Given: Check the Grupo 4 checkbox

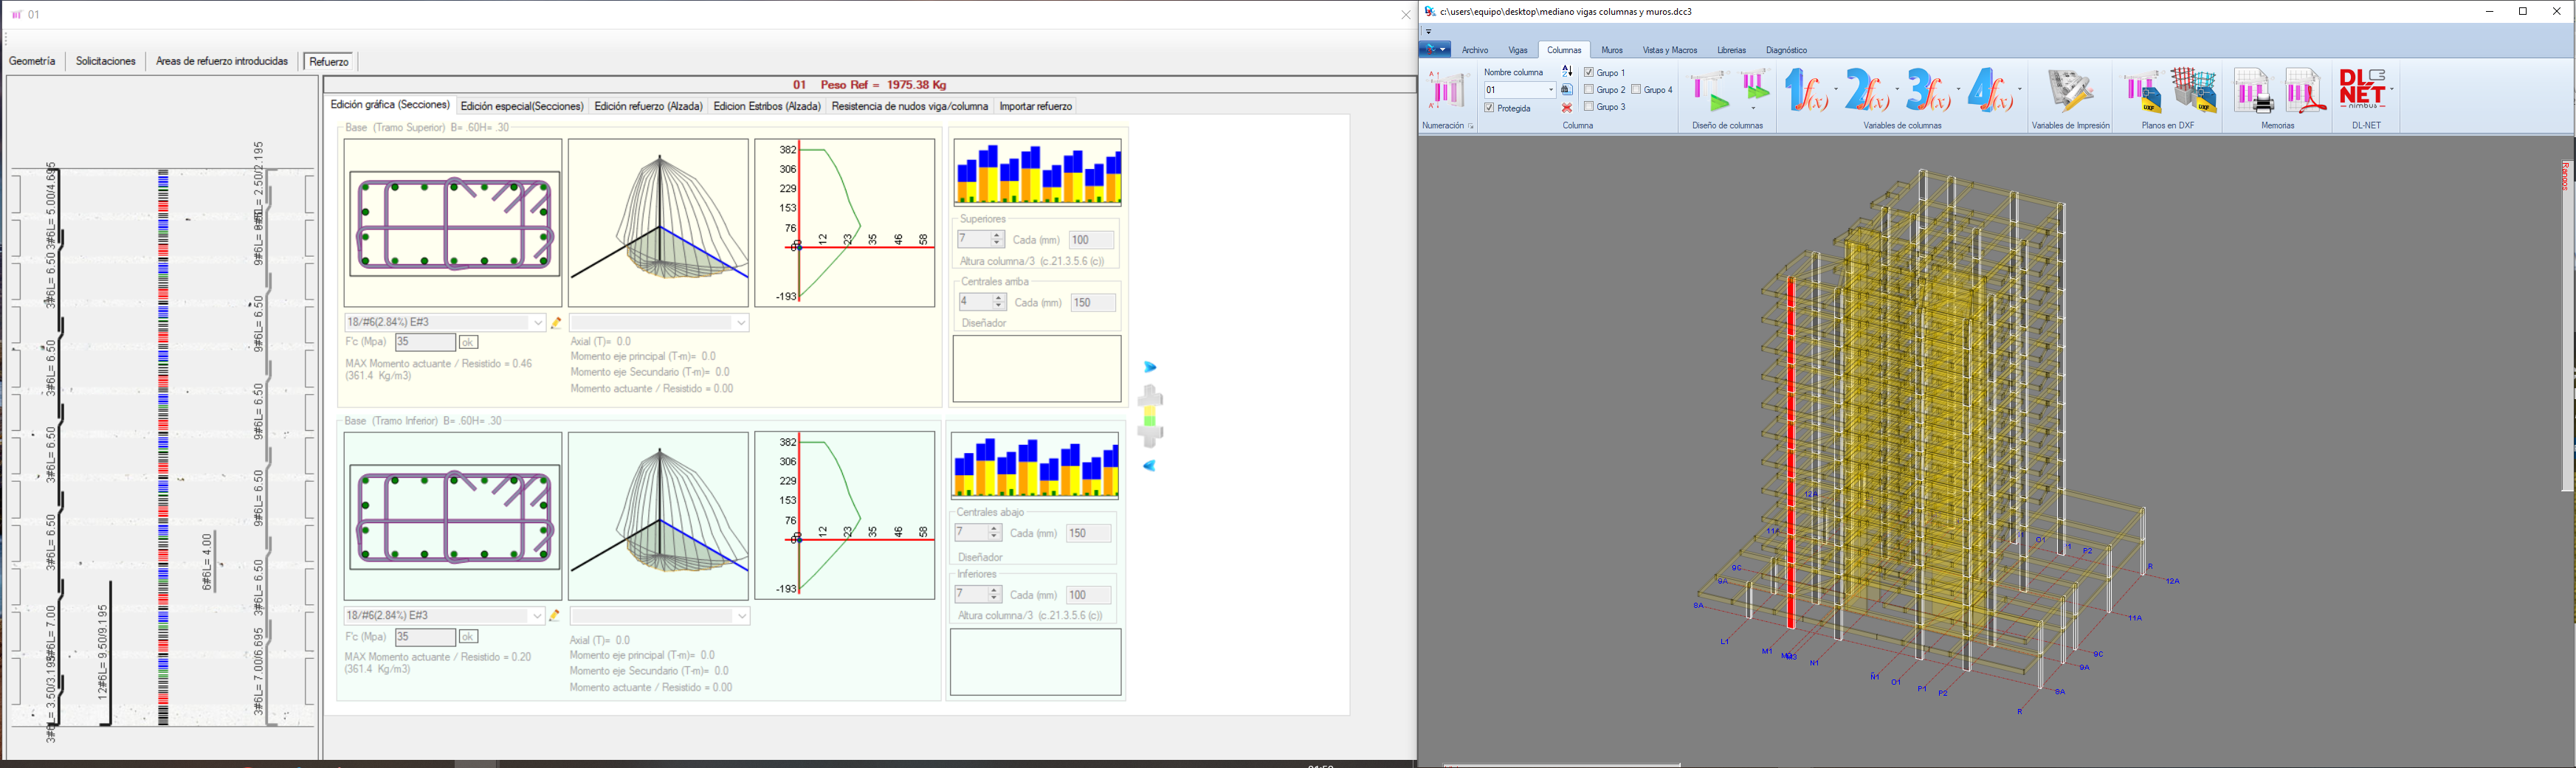Looking at the screenshot, I should tap(1636, 90).
